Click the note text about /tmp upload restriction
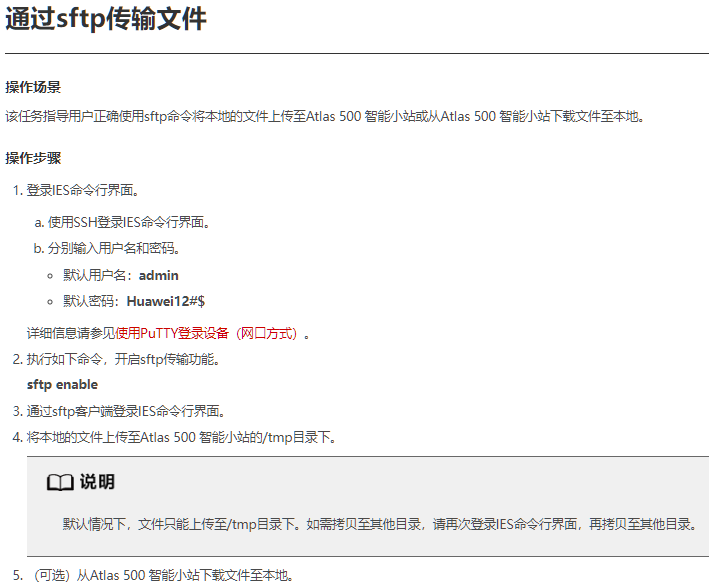The height and width of the screenshot is (586, 709). click(378, 523)
